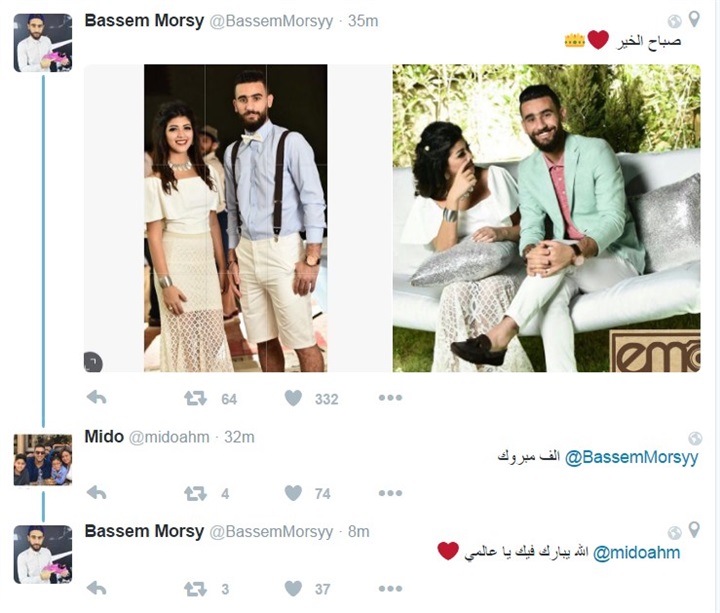Like the tweet with 332 likes
720x613 pixels.
point(293,398)
